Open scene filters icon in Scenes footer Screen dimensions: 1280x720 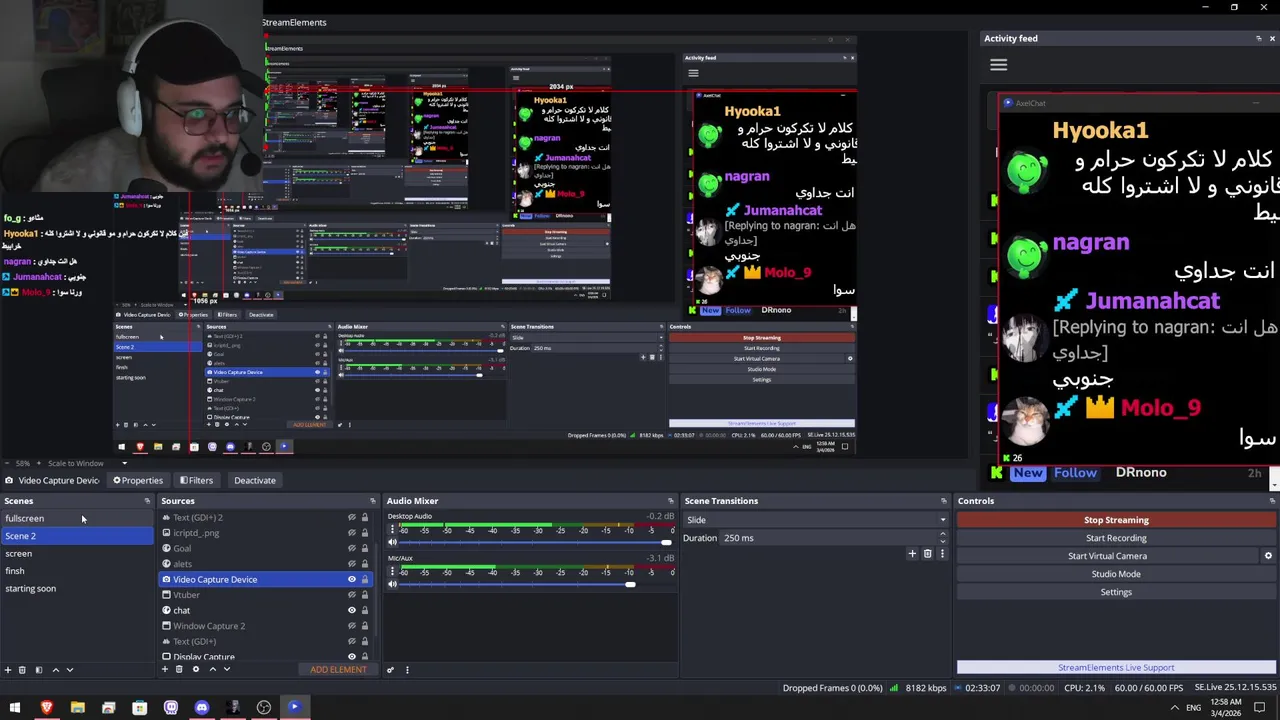[39, 670]
